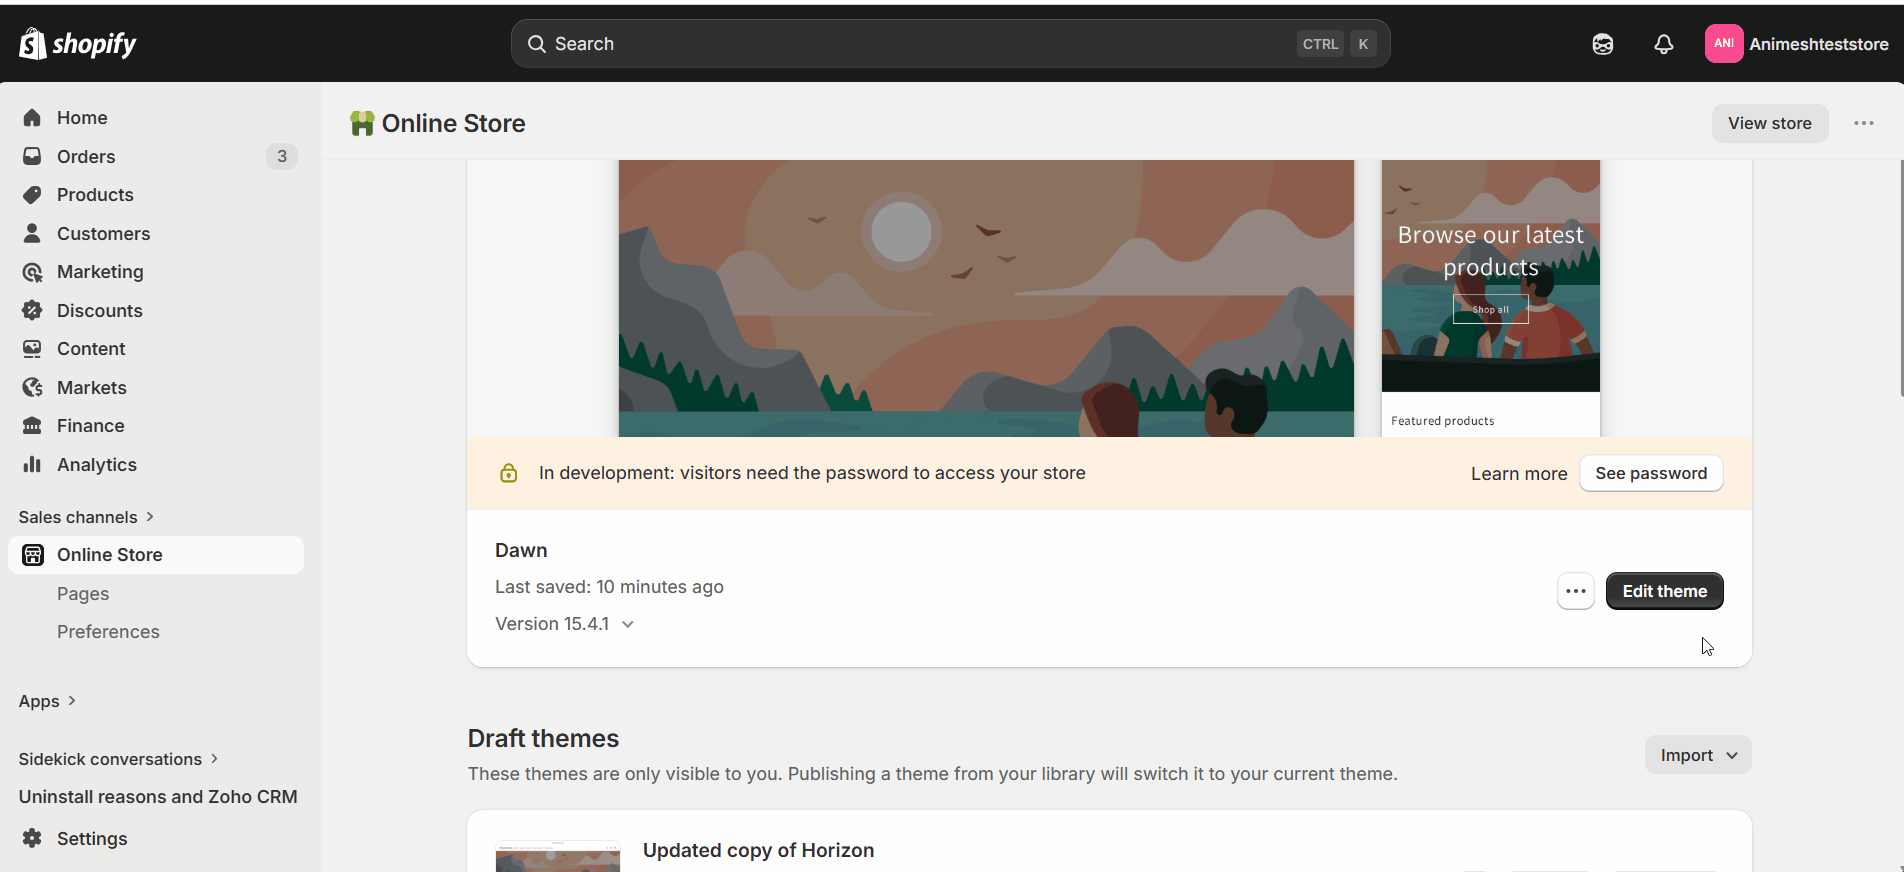Click the Dawn mobile theme preview
This screenshot has width=1904, height=872.
pos(1491,298)
